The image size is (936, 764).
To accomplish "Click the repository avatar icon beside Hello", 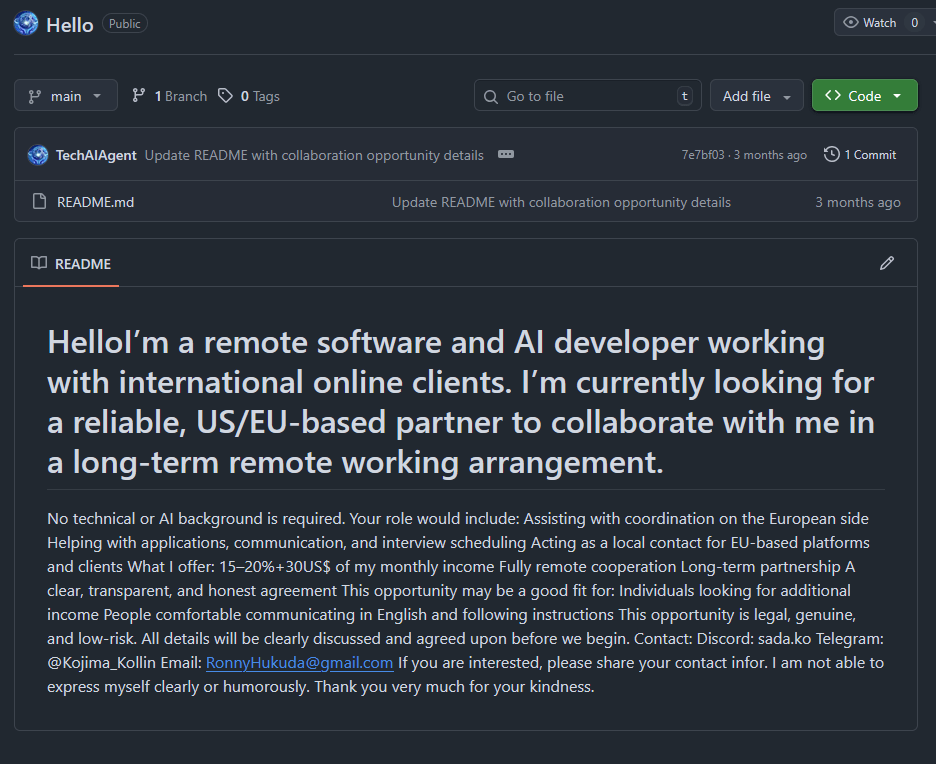I will 27,24.
